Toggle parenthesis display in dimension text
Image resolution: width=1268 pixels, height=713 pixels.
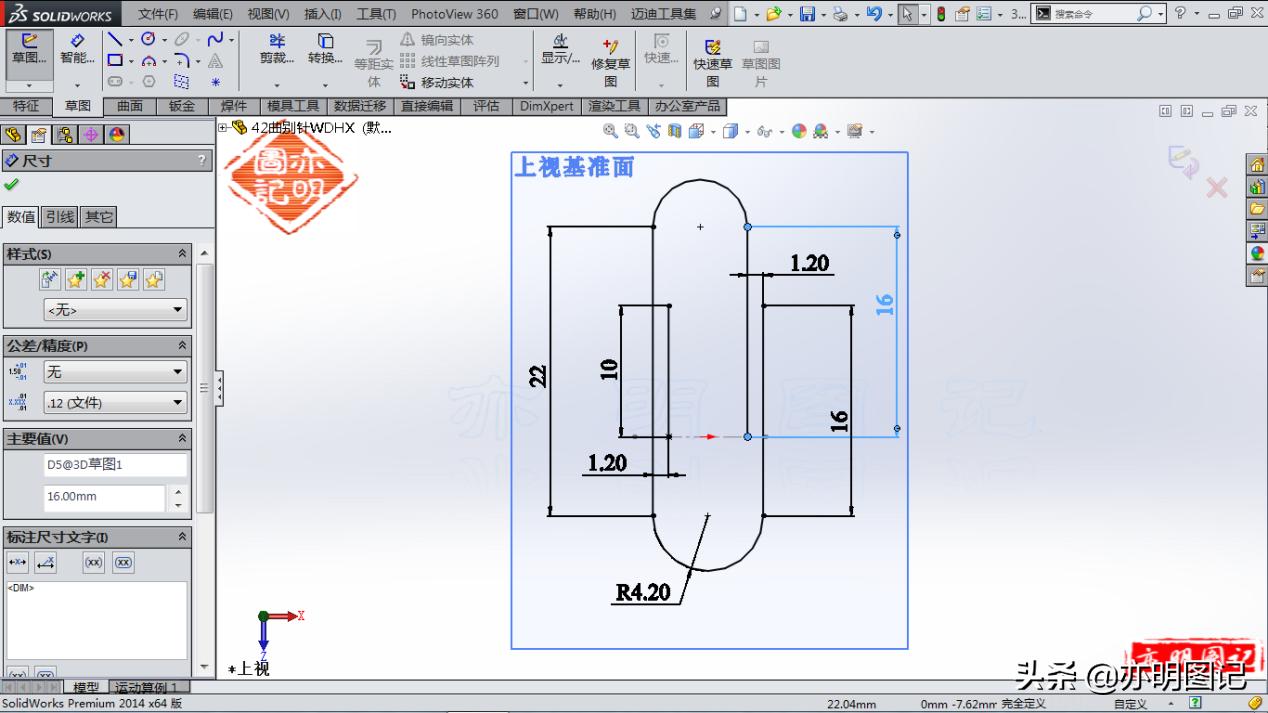click(x=92, y=562)
